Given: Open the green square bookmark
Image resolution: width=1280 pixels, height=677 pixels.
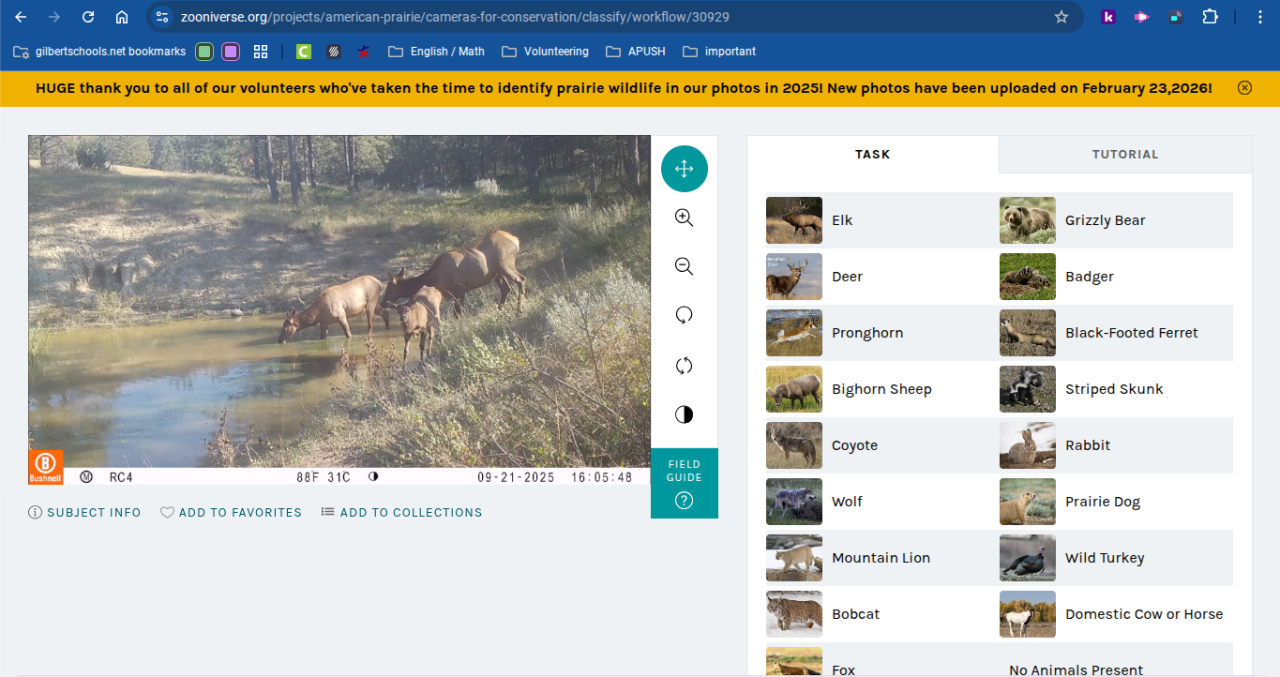Looking at the screenshot, I should (204, 51).
